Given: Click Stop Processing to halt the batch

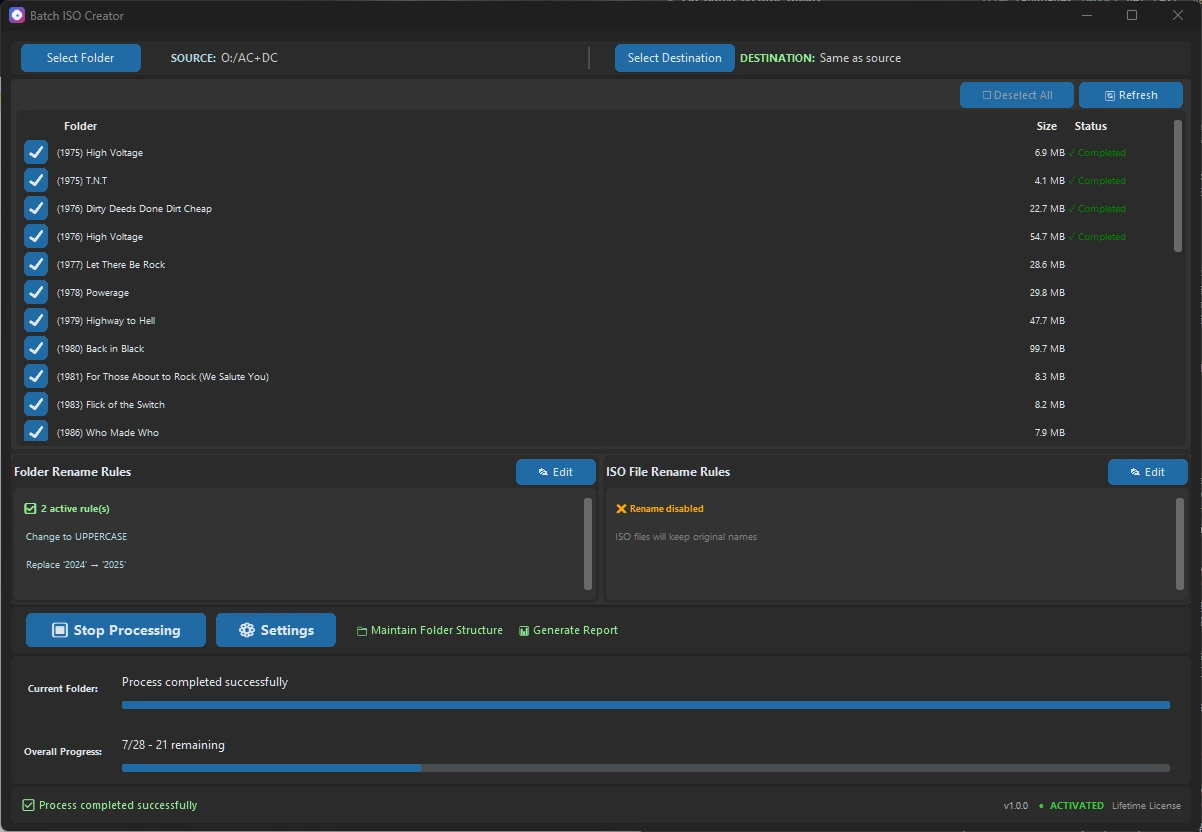Looking at the screenshot, I should coord(115,630).
